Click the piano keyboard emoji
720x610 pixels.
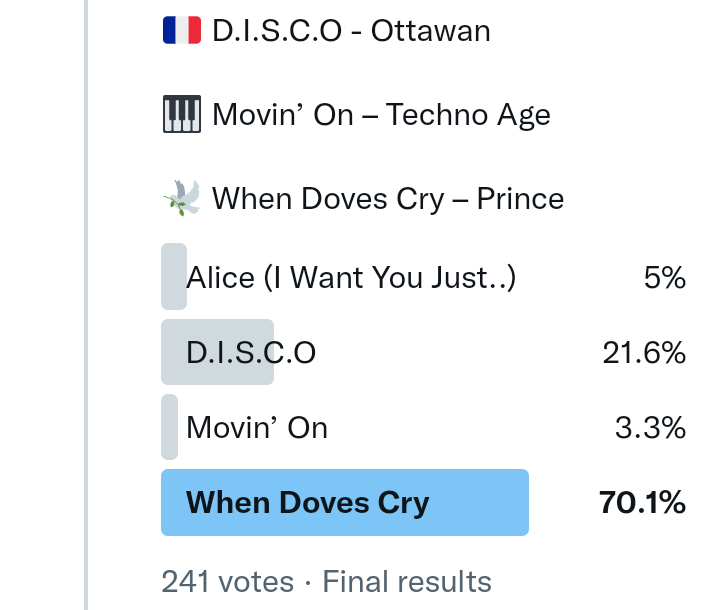[181, 115]
